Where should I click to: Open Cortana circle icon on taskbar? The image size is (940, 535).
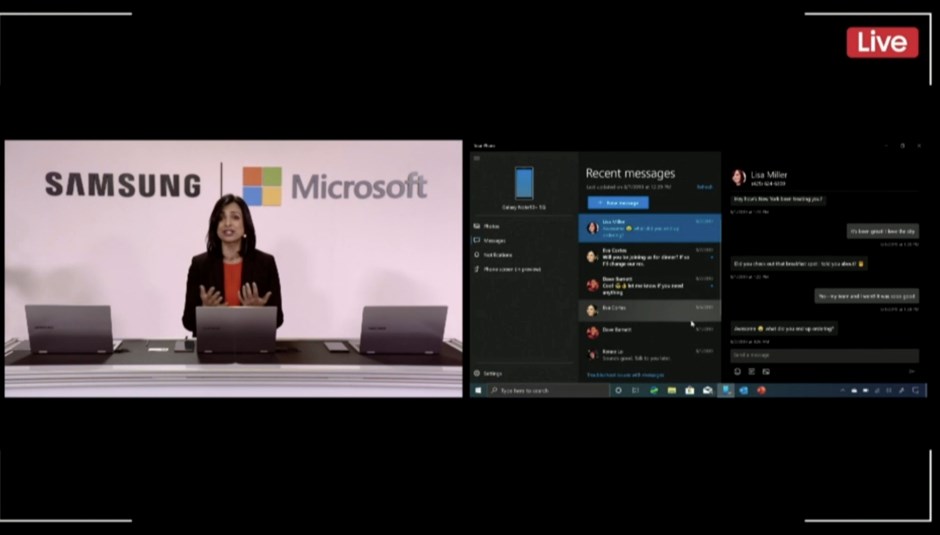click(x=618, y=390)
